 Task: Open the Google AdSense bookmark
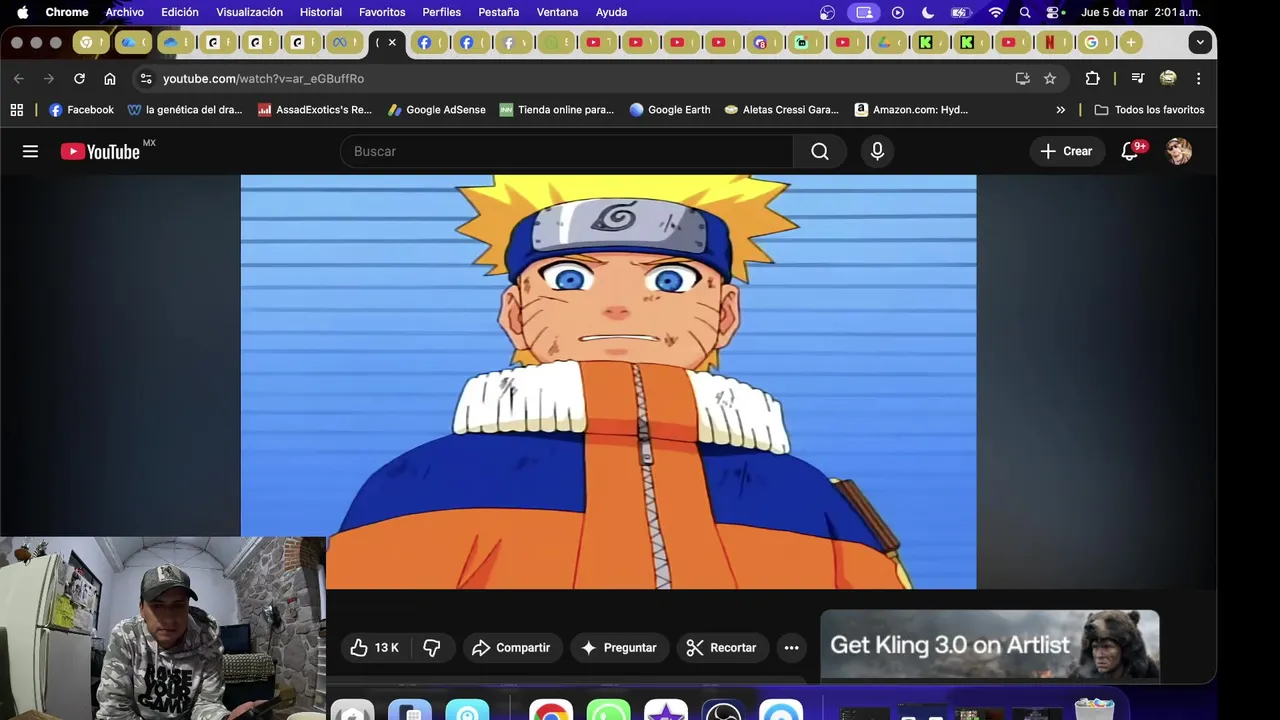pyautogui.click(x=437, y=110)
